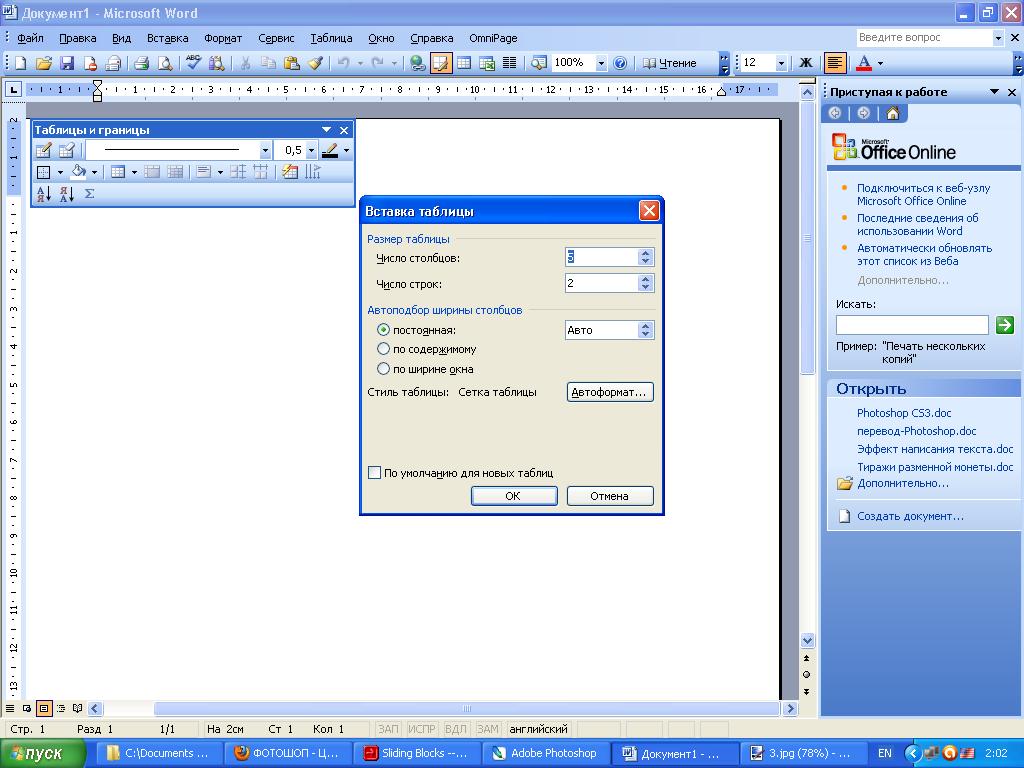This screenshot has height=768, width=1024.
Task: Click the Document Map icon
Action: [539, 63]
